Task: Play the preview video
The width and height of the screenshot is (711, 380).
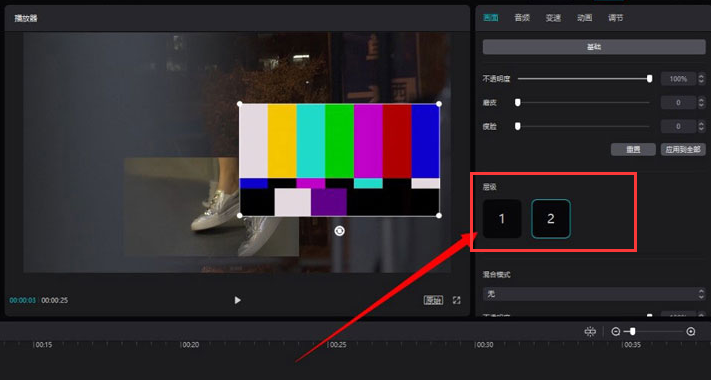Action: pos(238,300)
